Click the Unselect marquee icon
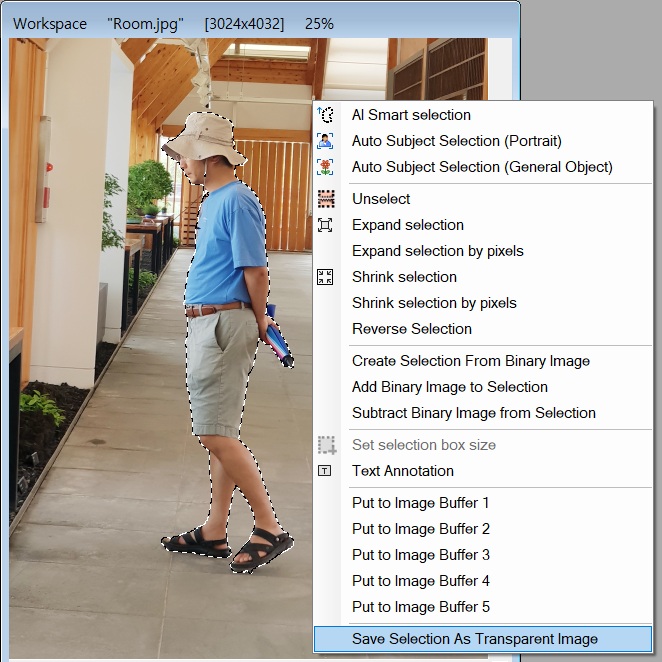 pos(326,199)
